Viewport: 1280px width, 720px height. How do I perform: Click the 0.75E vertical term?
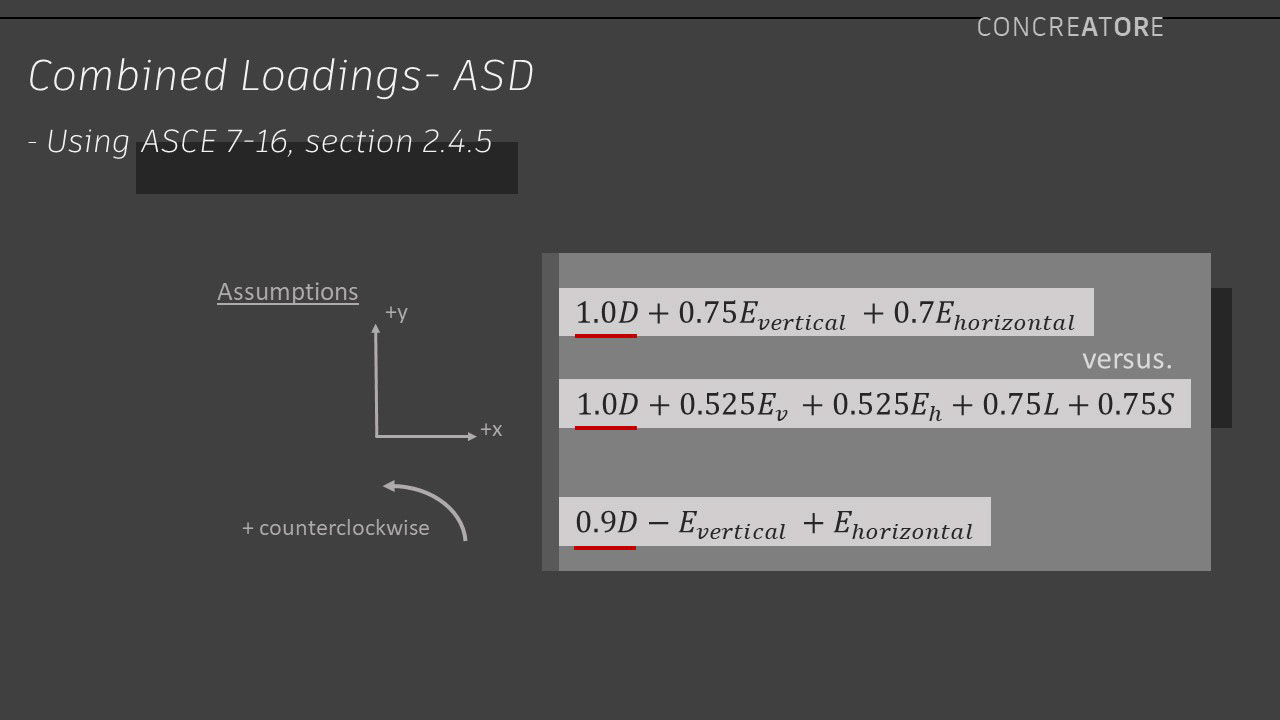tap(762, 315)
